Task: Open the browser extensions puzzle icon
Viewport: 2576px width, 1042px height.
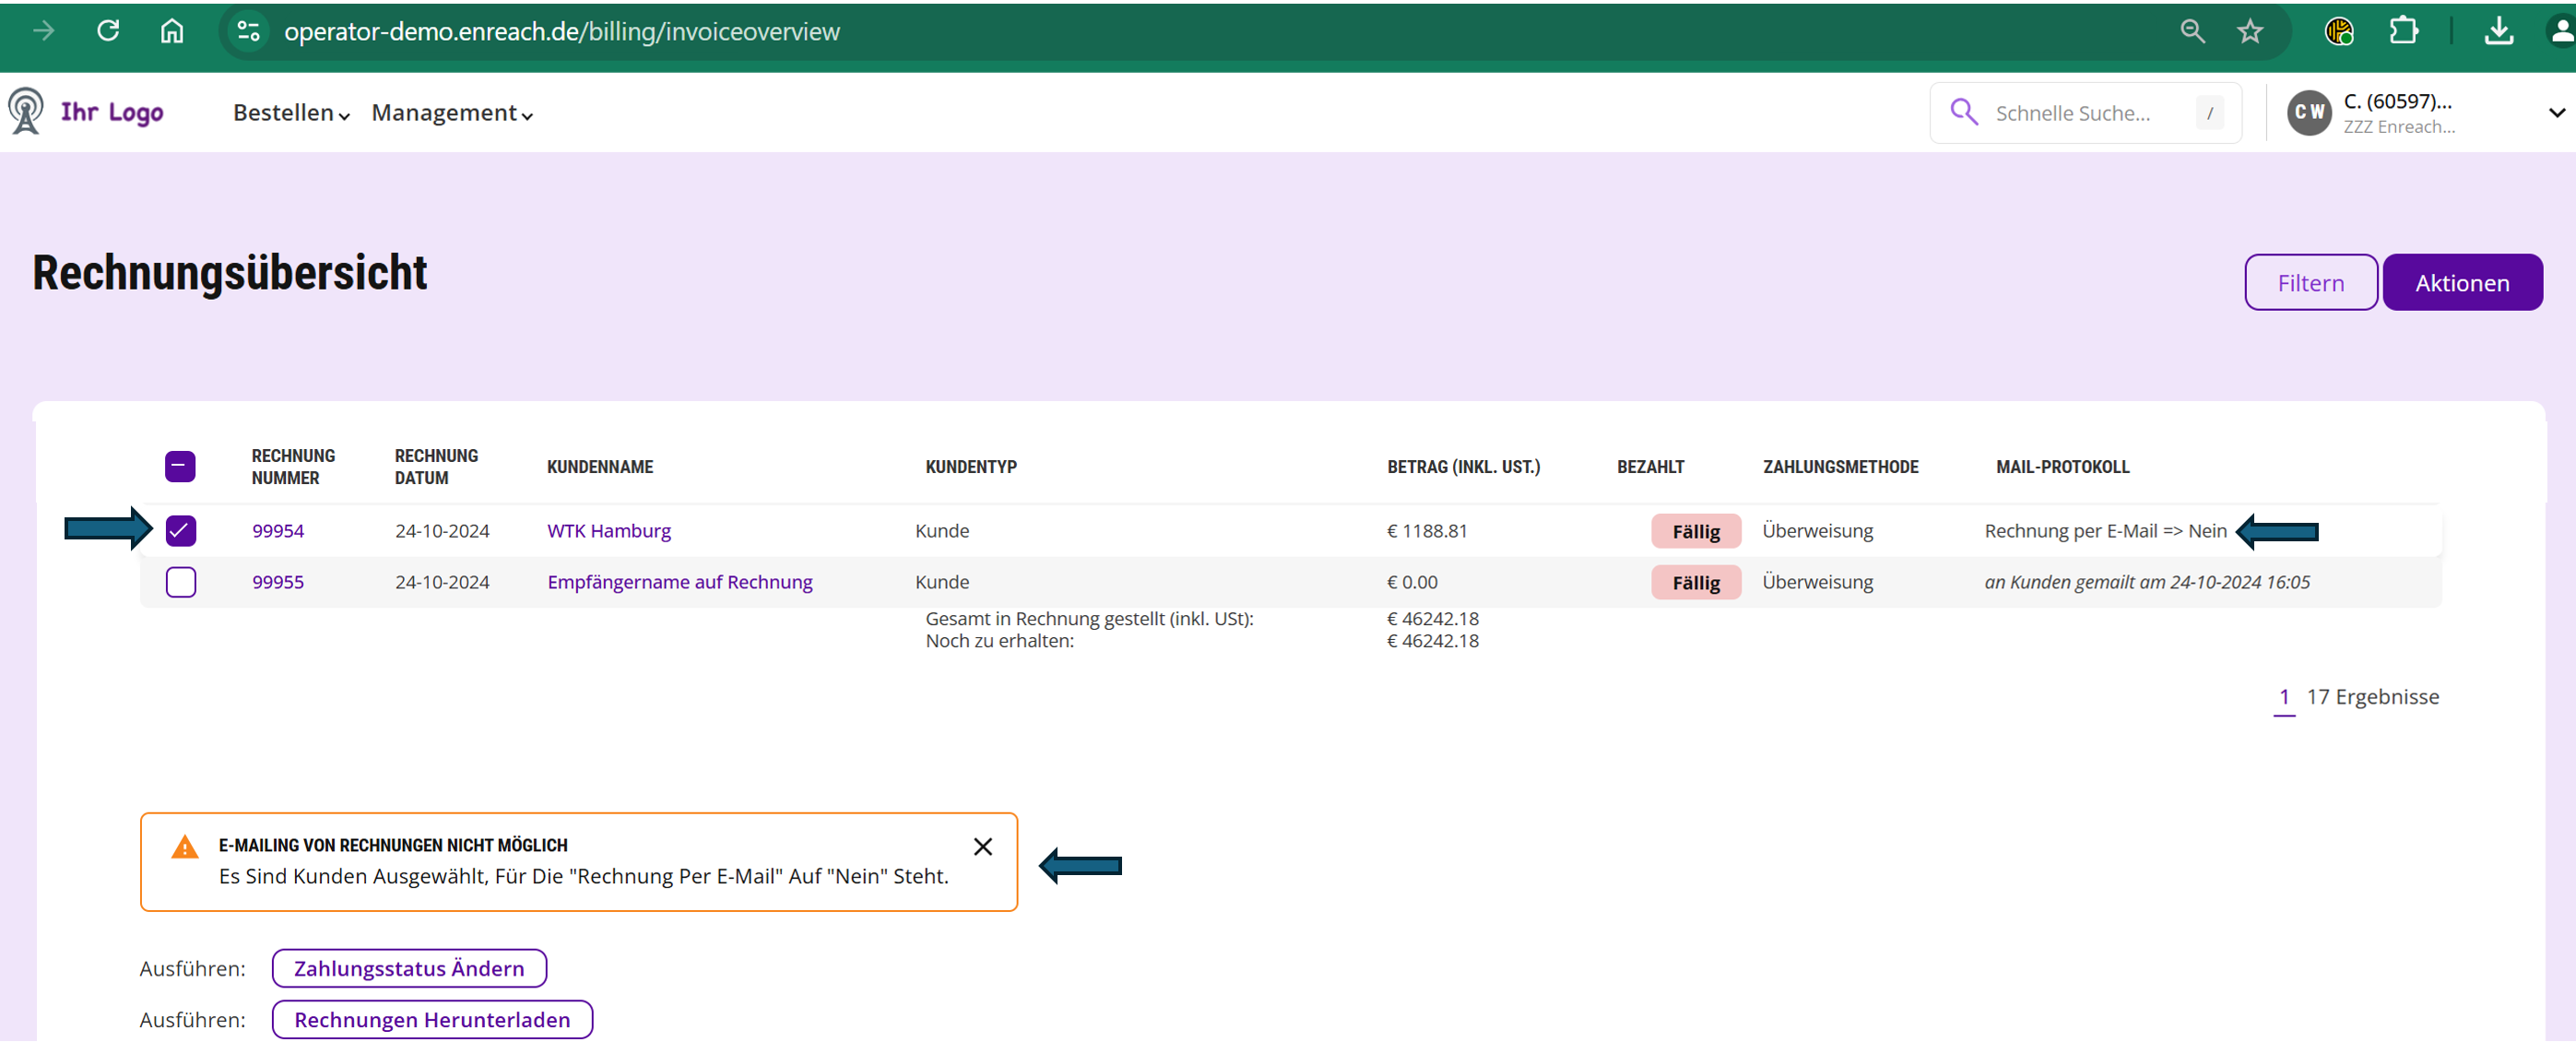Action: (2405, 31)
